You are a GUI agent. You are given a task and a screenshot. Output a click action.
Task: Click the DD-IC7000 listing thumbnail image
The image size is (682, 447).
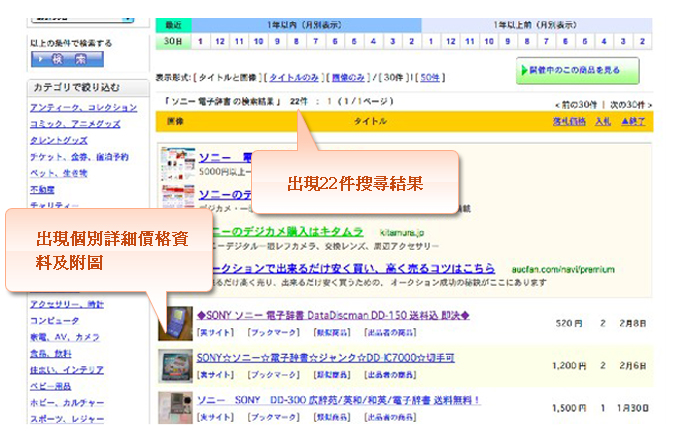[x=175, y=366]
